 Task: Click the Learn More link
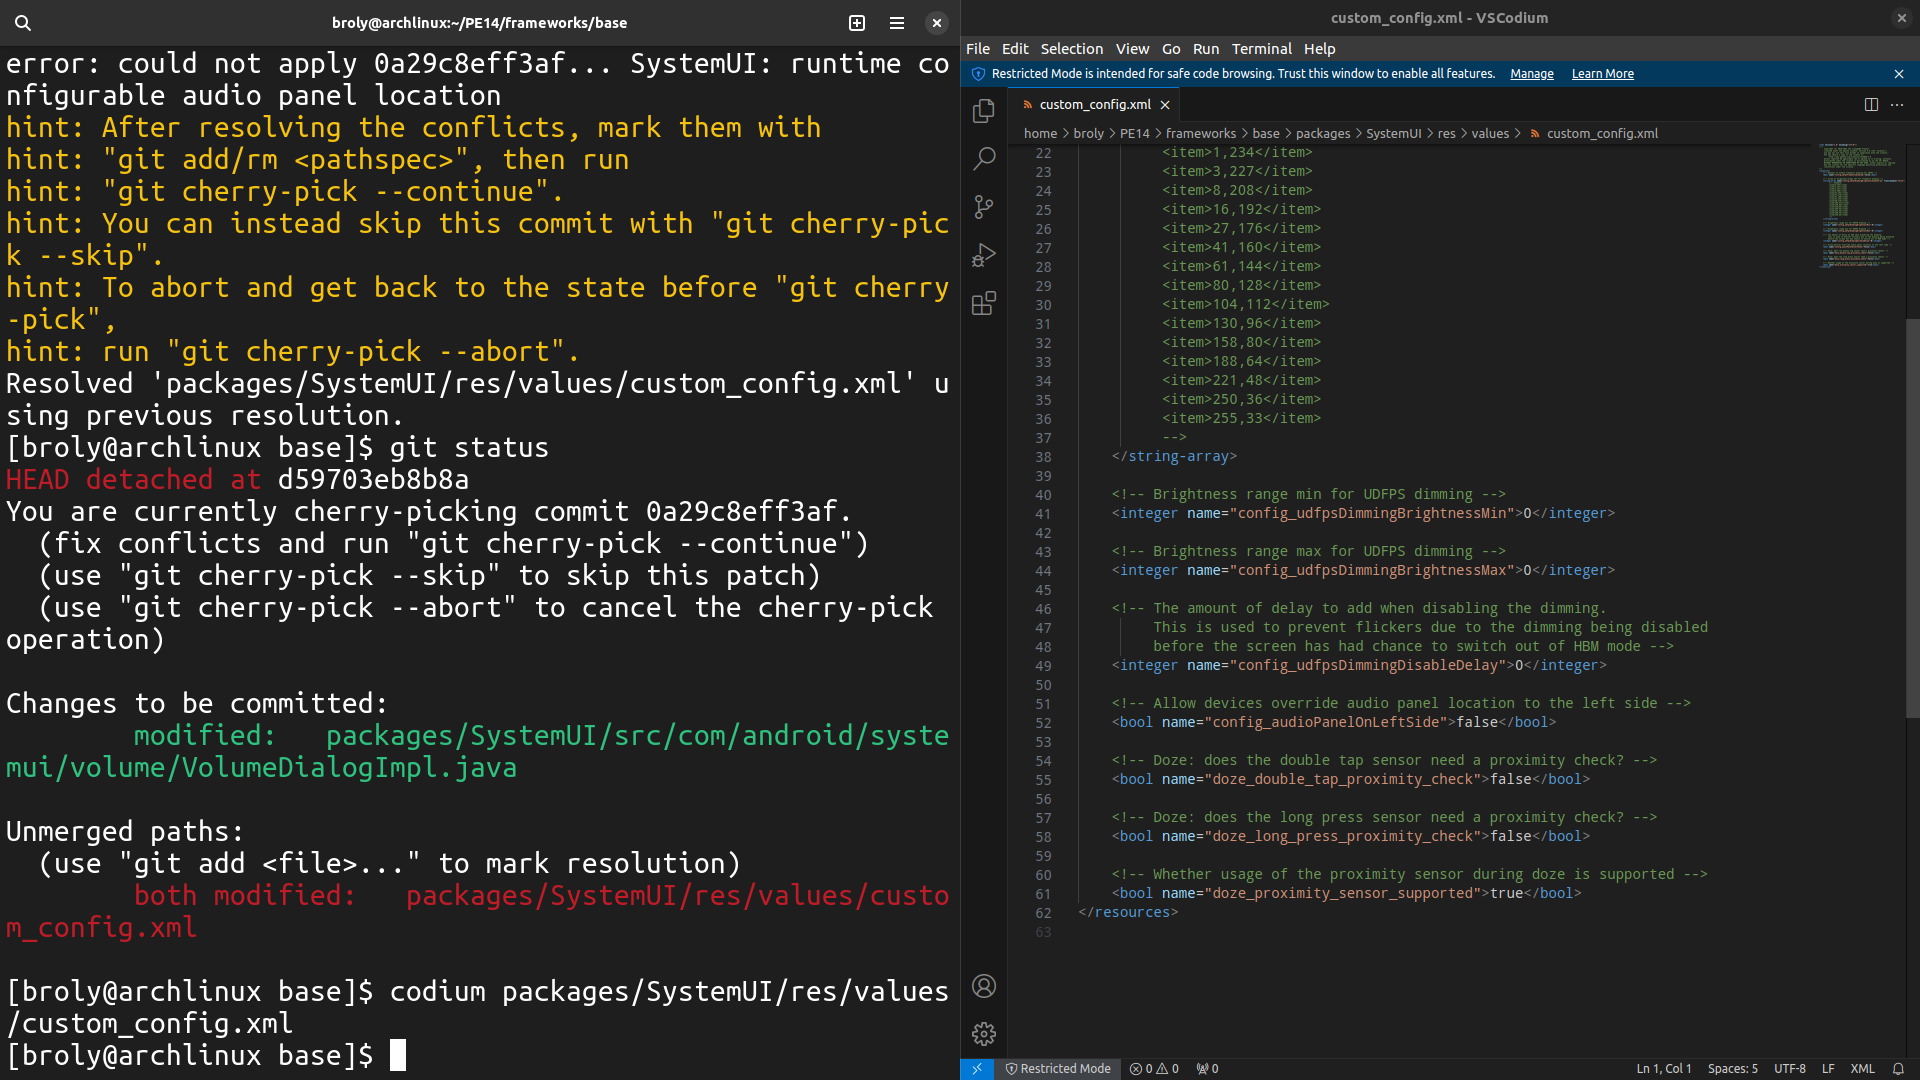pos(1602,74)
